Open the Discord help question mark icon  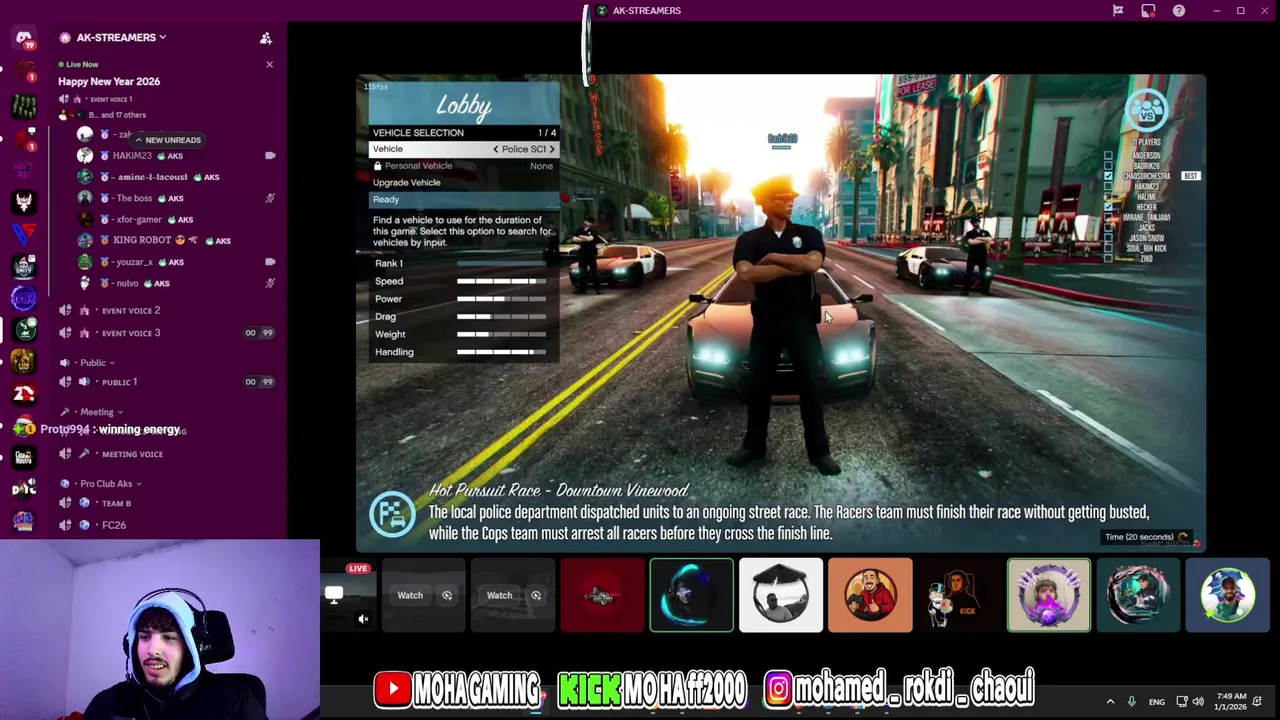(x=1179, y=11)
